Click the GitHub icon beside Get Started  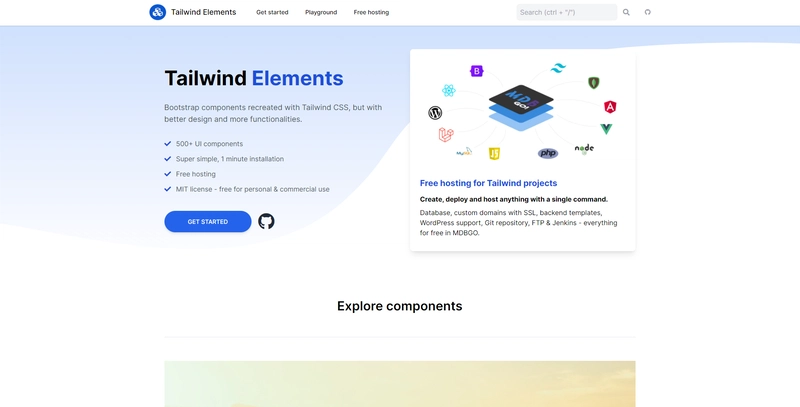(266, 221)
